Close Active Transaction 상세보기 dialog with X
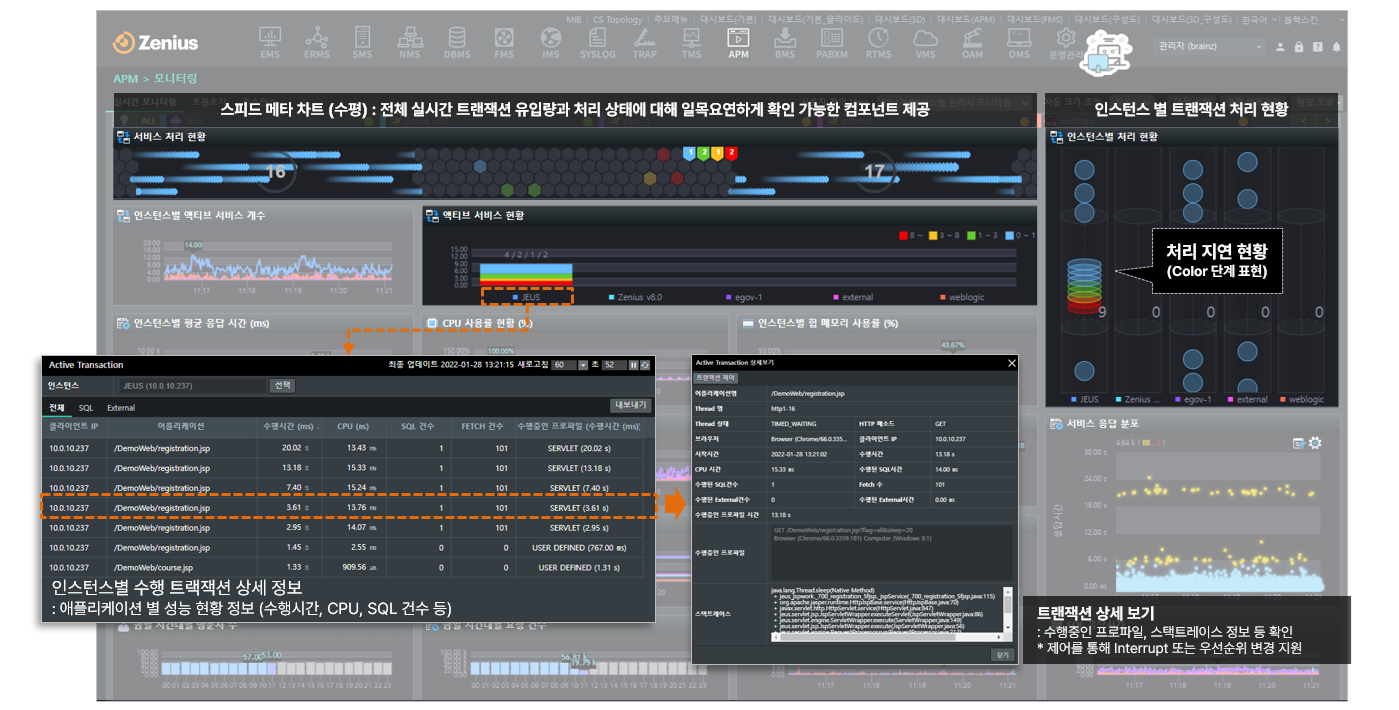Screen dimensions: 1399x710 click(1011, 363)
